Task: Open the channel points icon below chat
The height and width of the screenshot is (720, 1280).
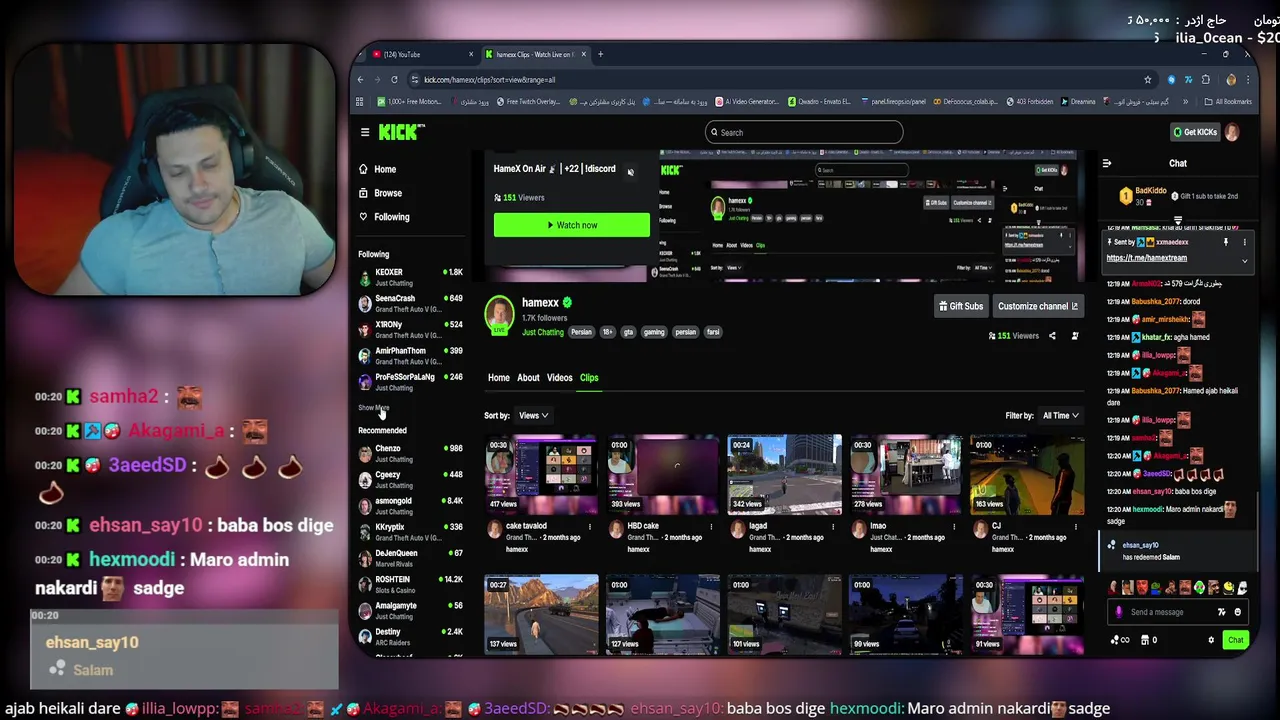Action: click(1119, 640)
